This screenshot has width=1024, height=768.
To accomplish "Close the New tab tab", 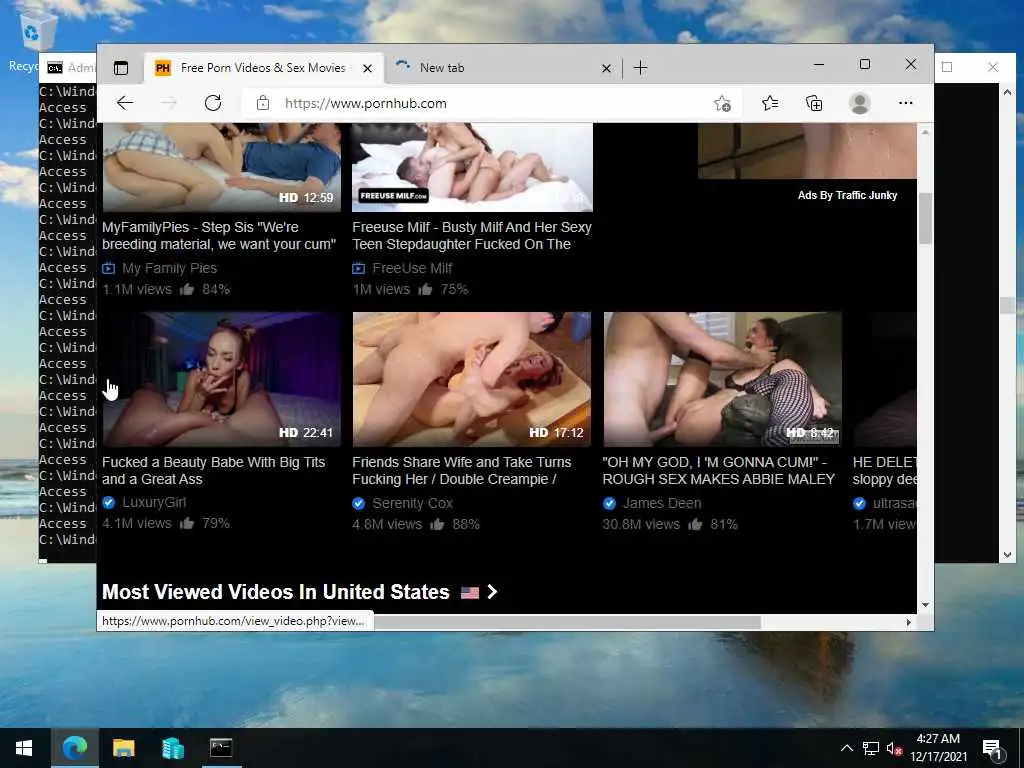I will (x=606, y=68).
